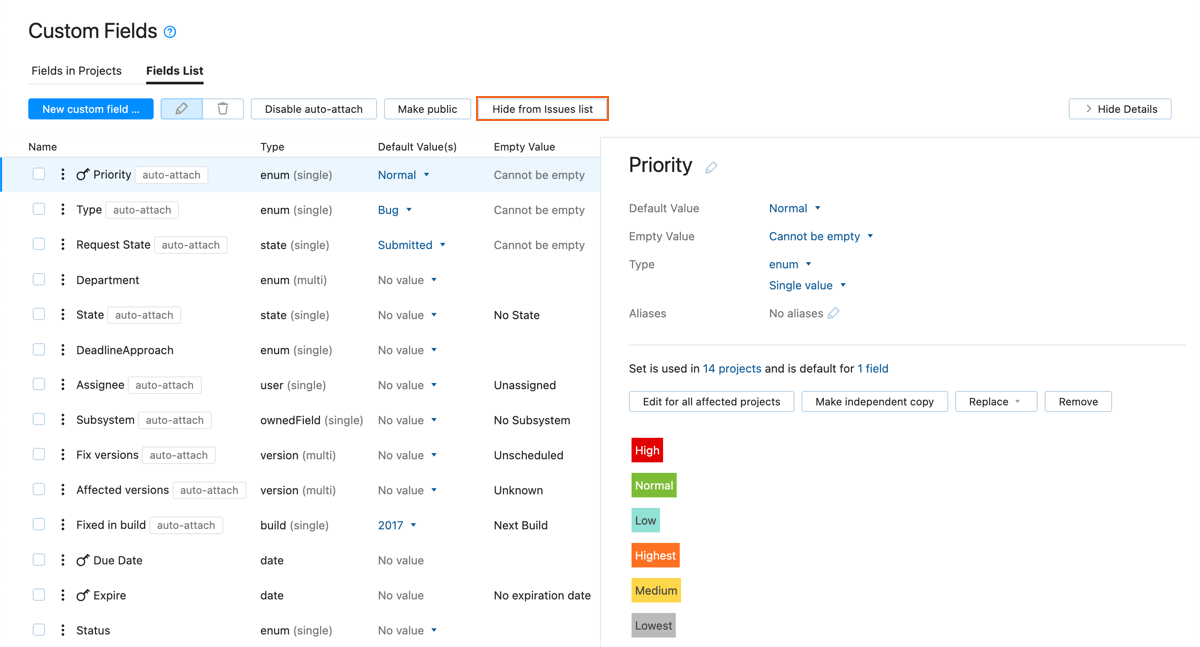This screenshot has width=1200, height=647.
Task: Open the Custom Fields help icon
Action: 170,31
